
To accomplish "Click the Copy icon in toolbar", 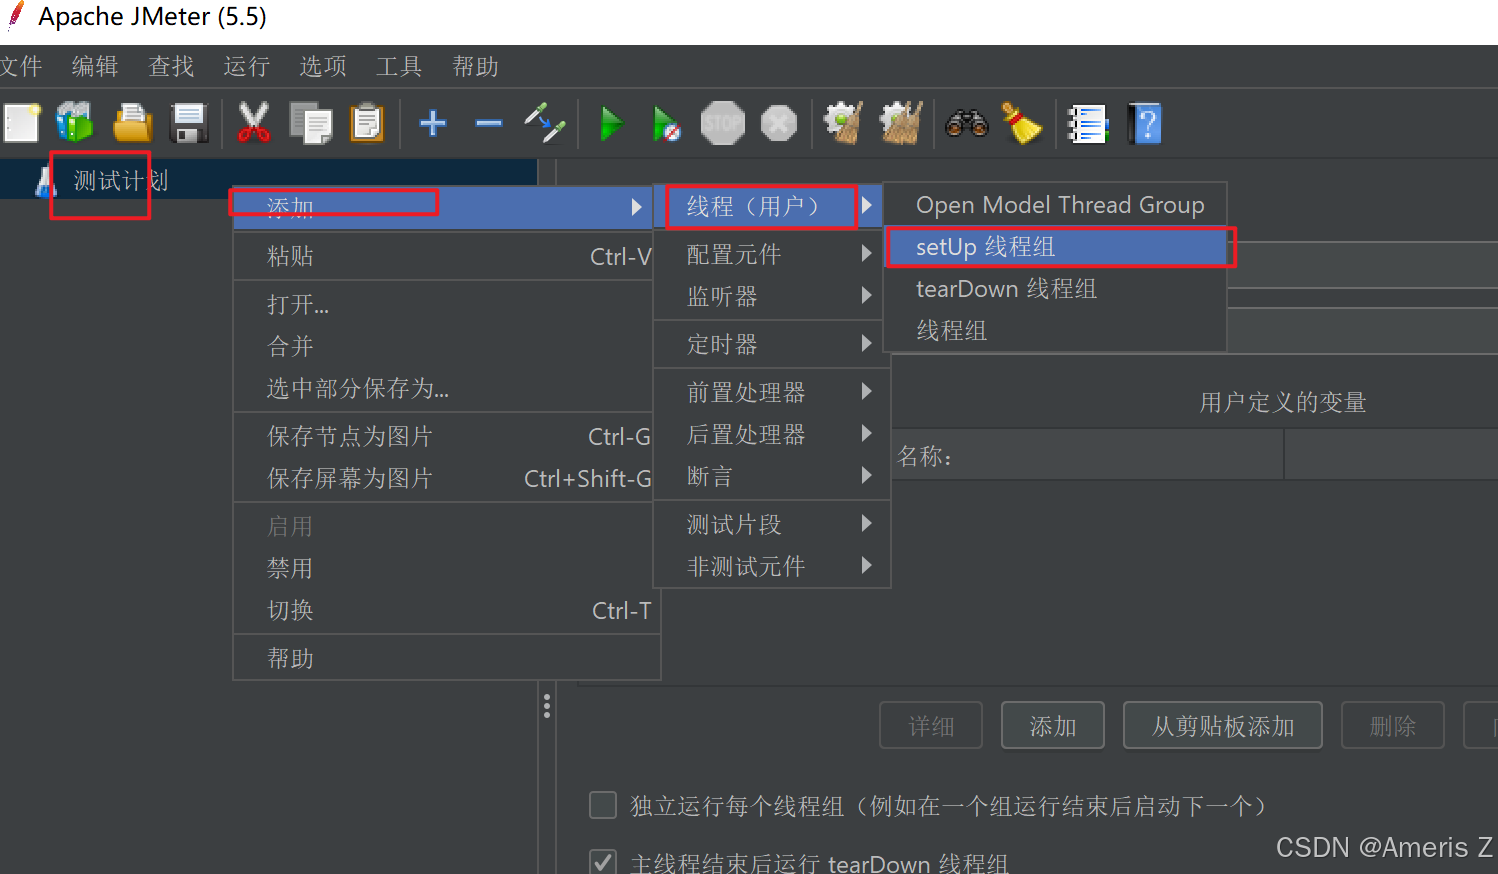I will 310,124.
